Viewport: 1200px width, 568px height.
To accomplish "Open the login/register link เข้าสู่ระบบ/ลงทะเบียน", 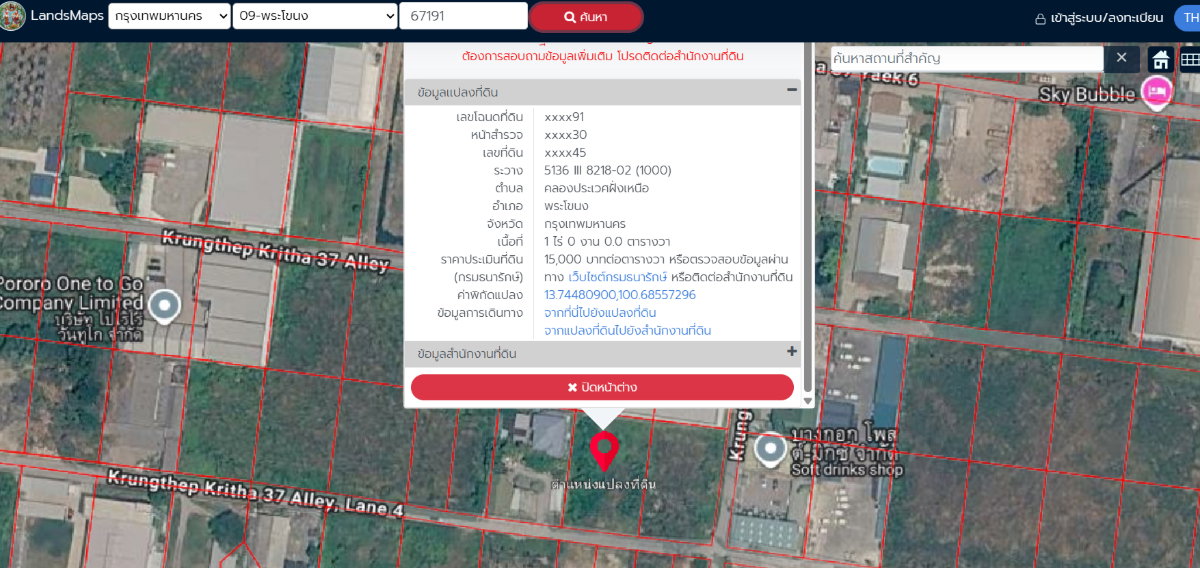I will coord(1099,18).
